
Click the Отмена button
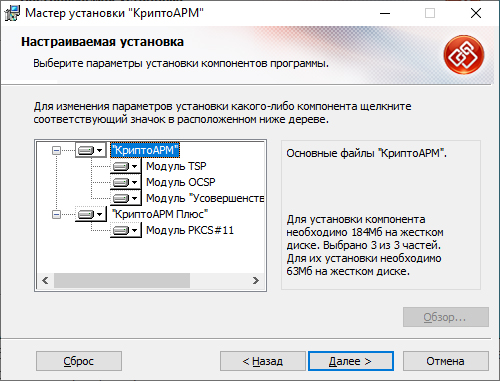tap(446, 361)
